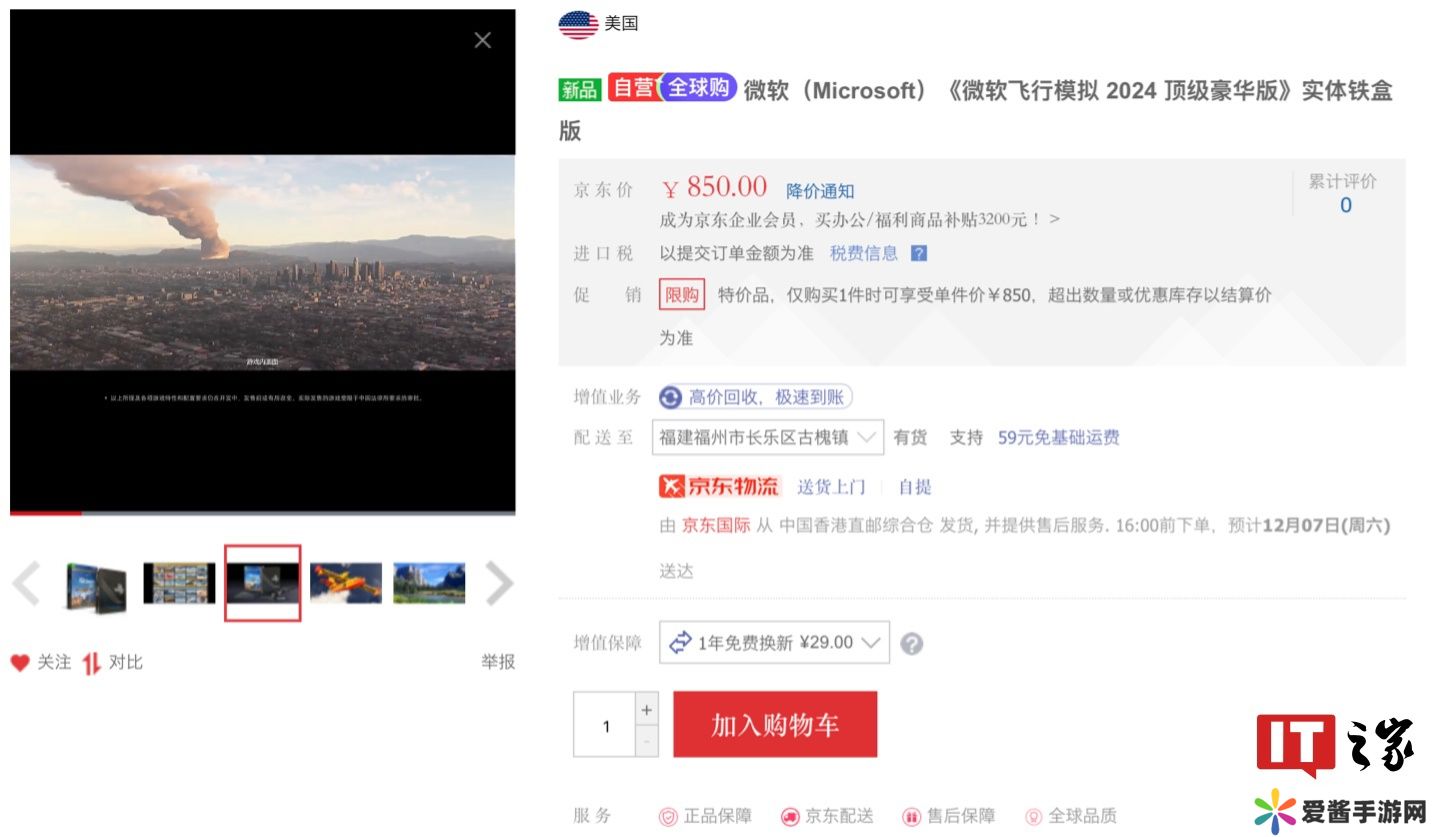Close the video preview with X icon

click(482, 40)
